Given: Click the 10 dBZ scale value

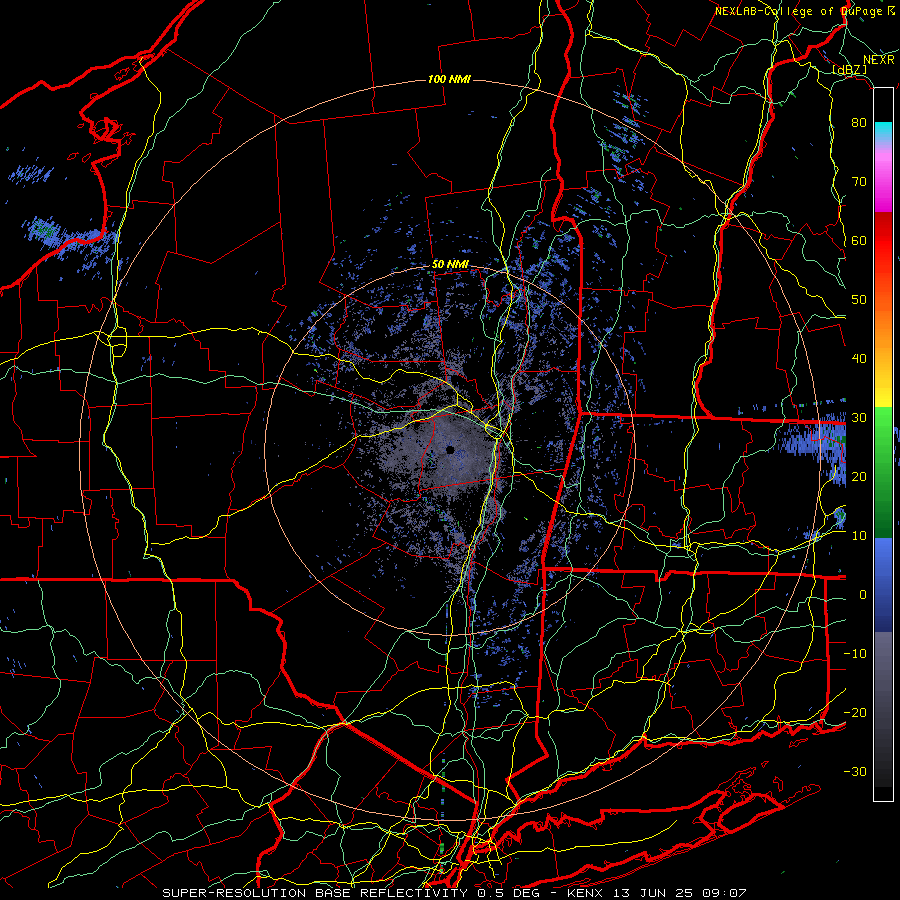Looking at the screenshot, I should coord(859,536).
